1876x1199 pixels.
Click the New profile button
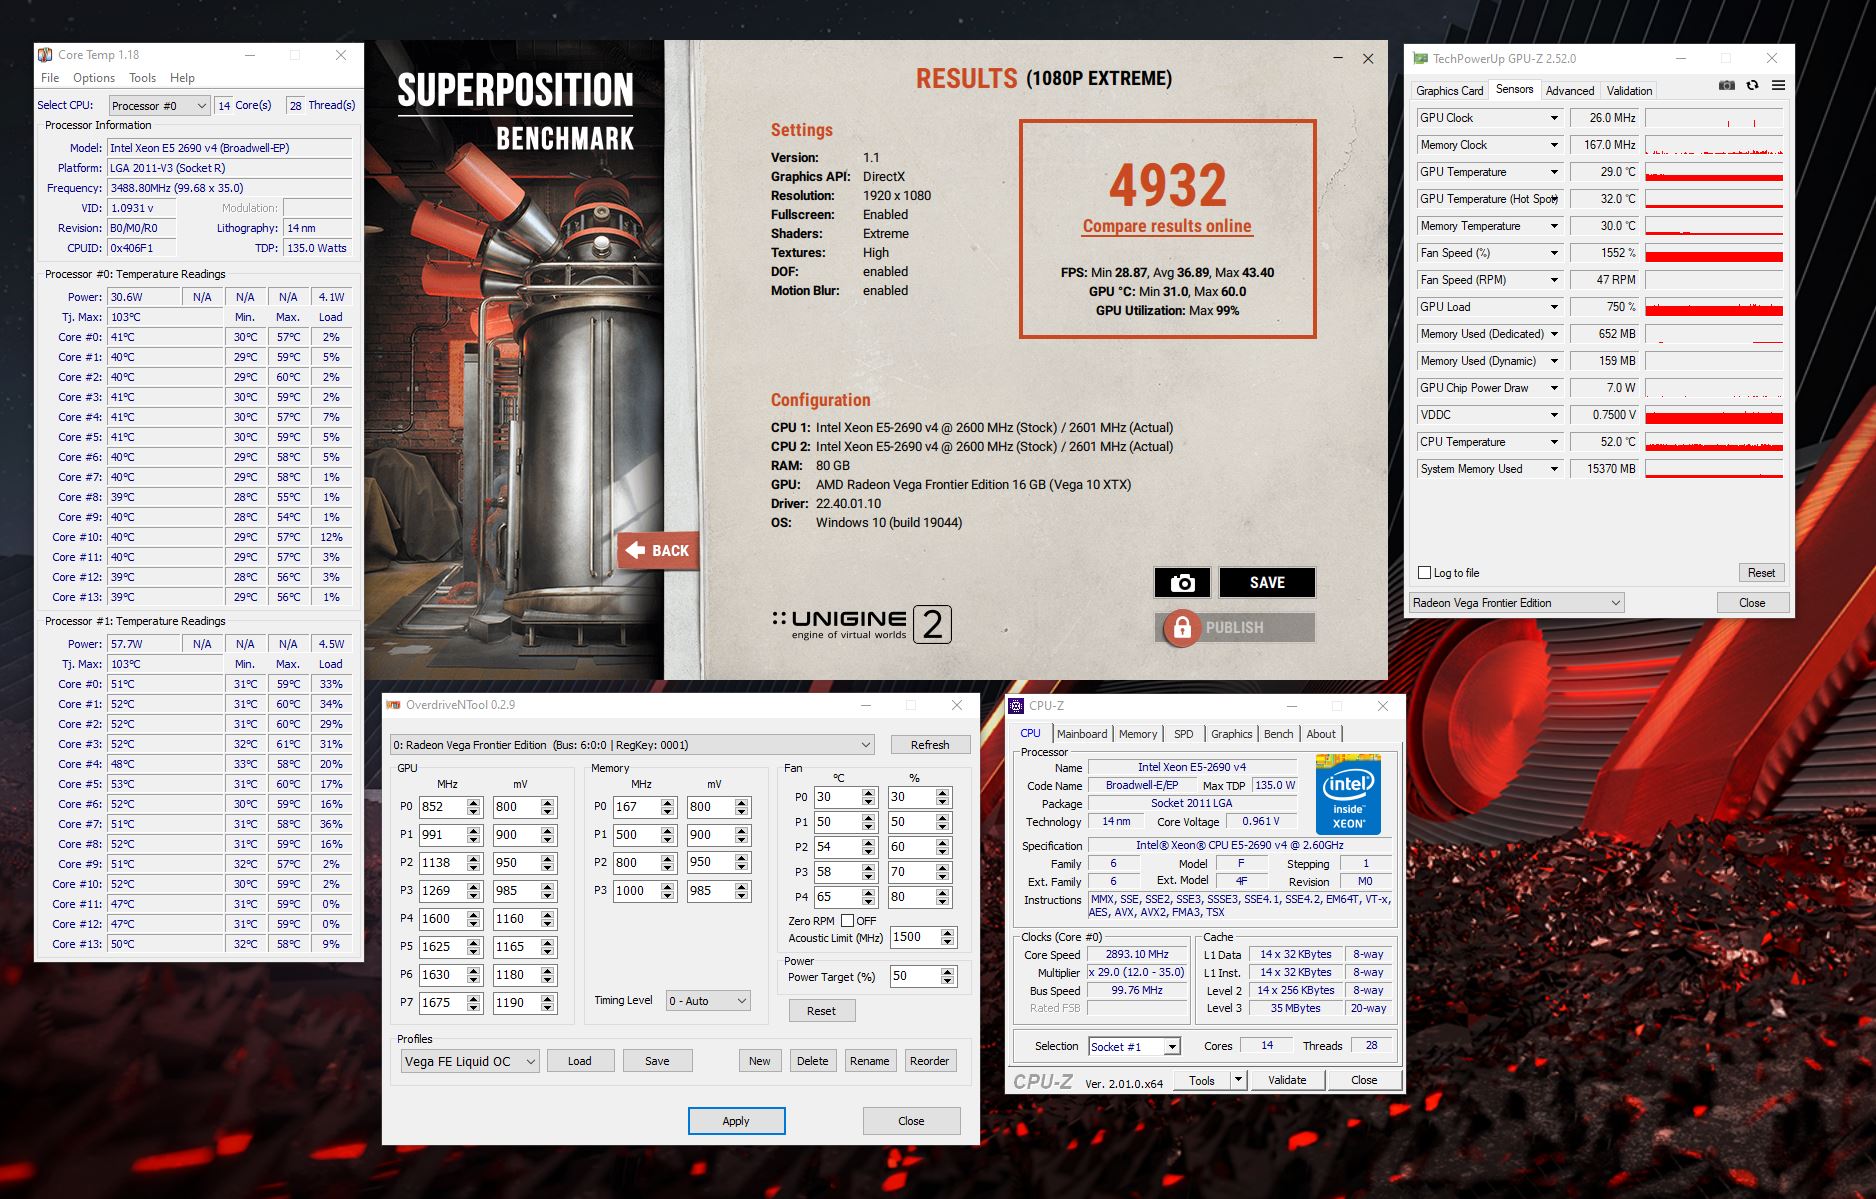pos(759,1061)
